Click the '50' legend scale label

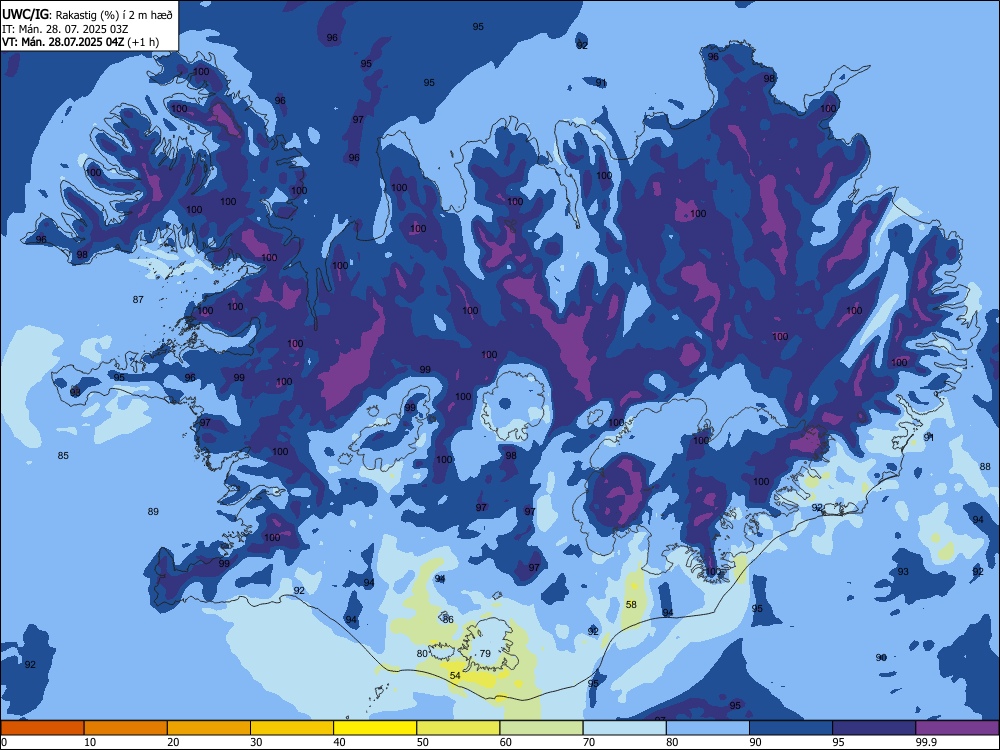[x=423, y=742]
